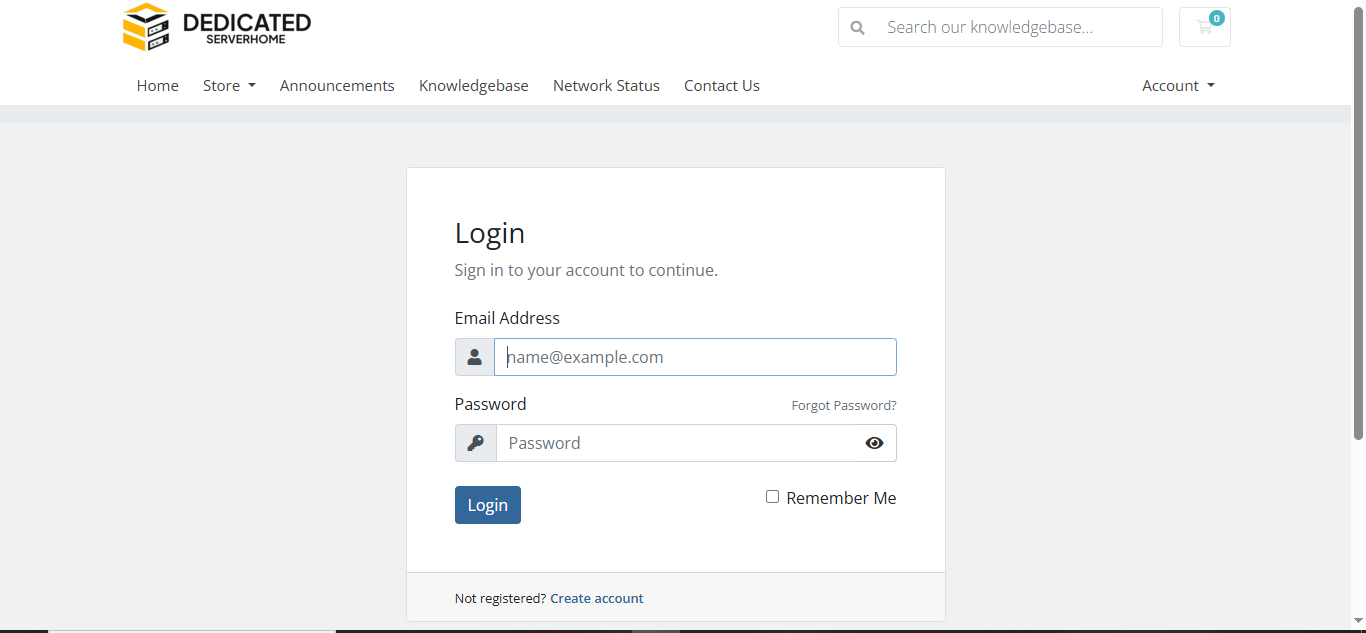The image size is (1366, 633).
Task: Focus the Email Address input field
Action: (x=695, y=357)
